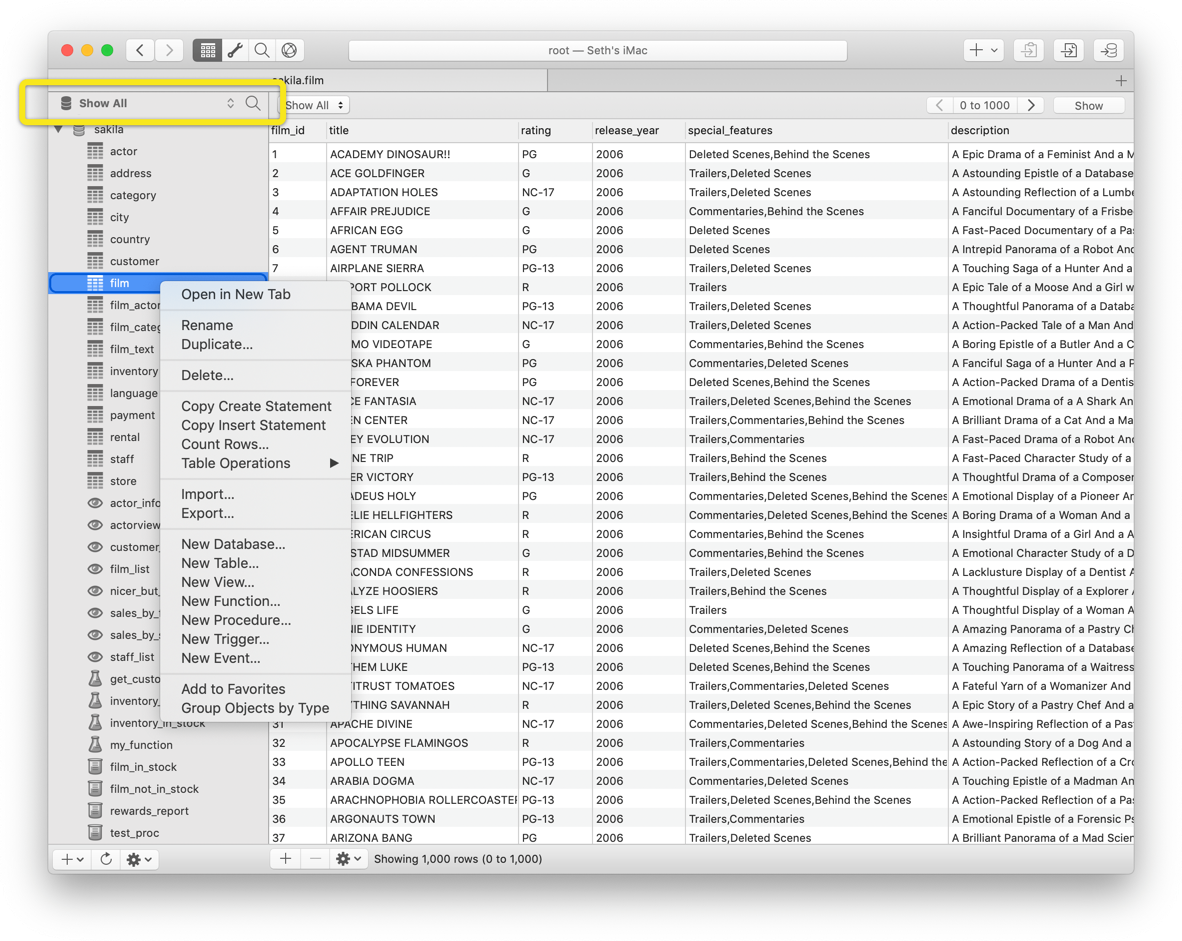Screen dimensions: 1182x941
Task: Choose Copy Create Statement
Action: (256, 406)
